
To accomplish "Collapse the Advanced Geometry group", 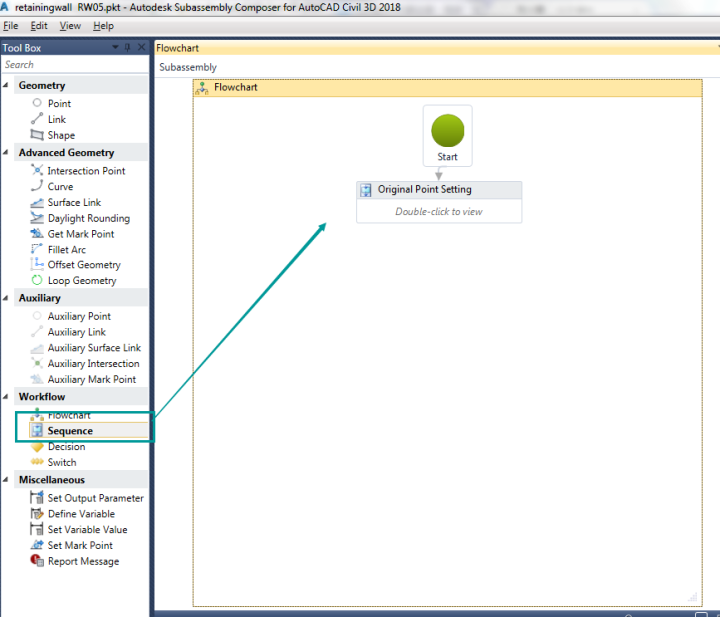I will (6, 152).
